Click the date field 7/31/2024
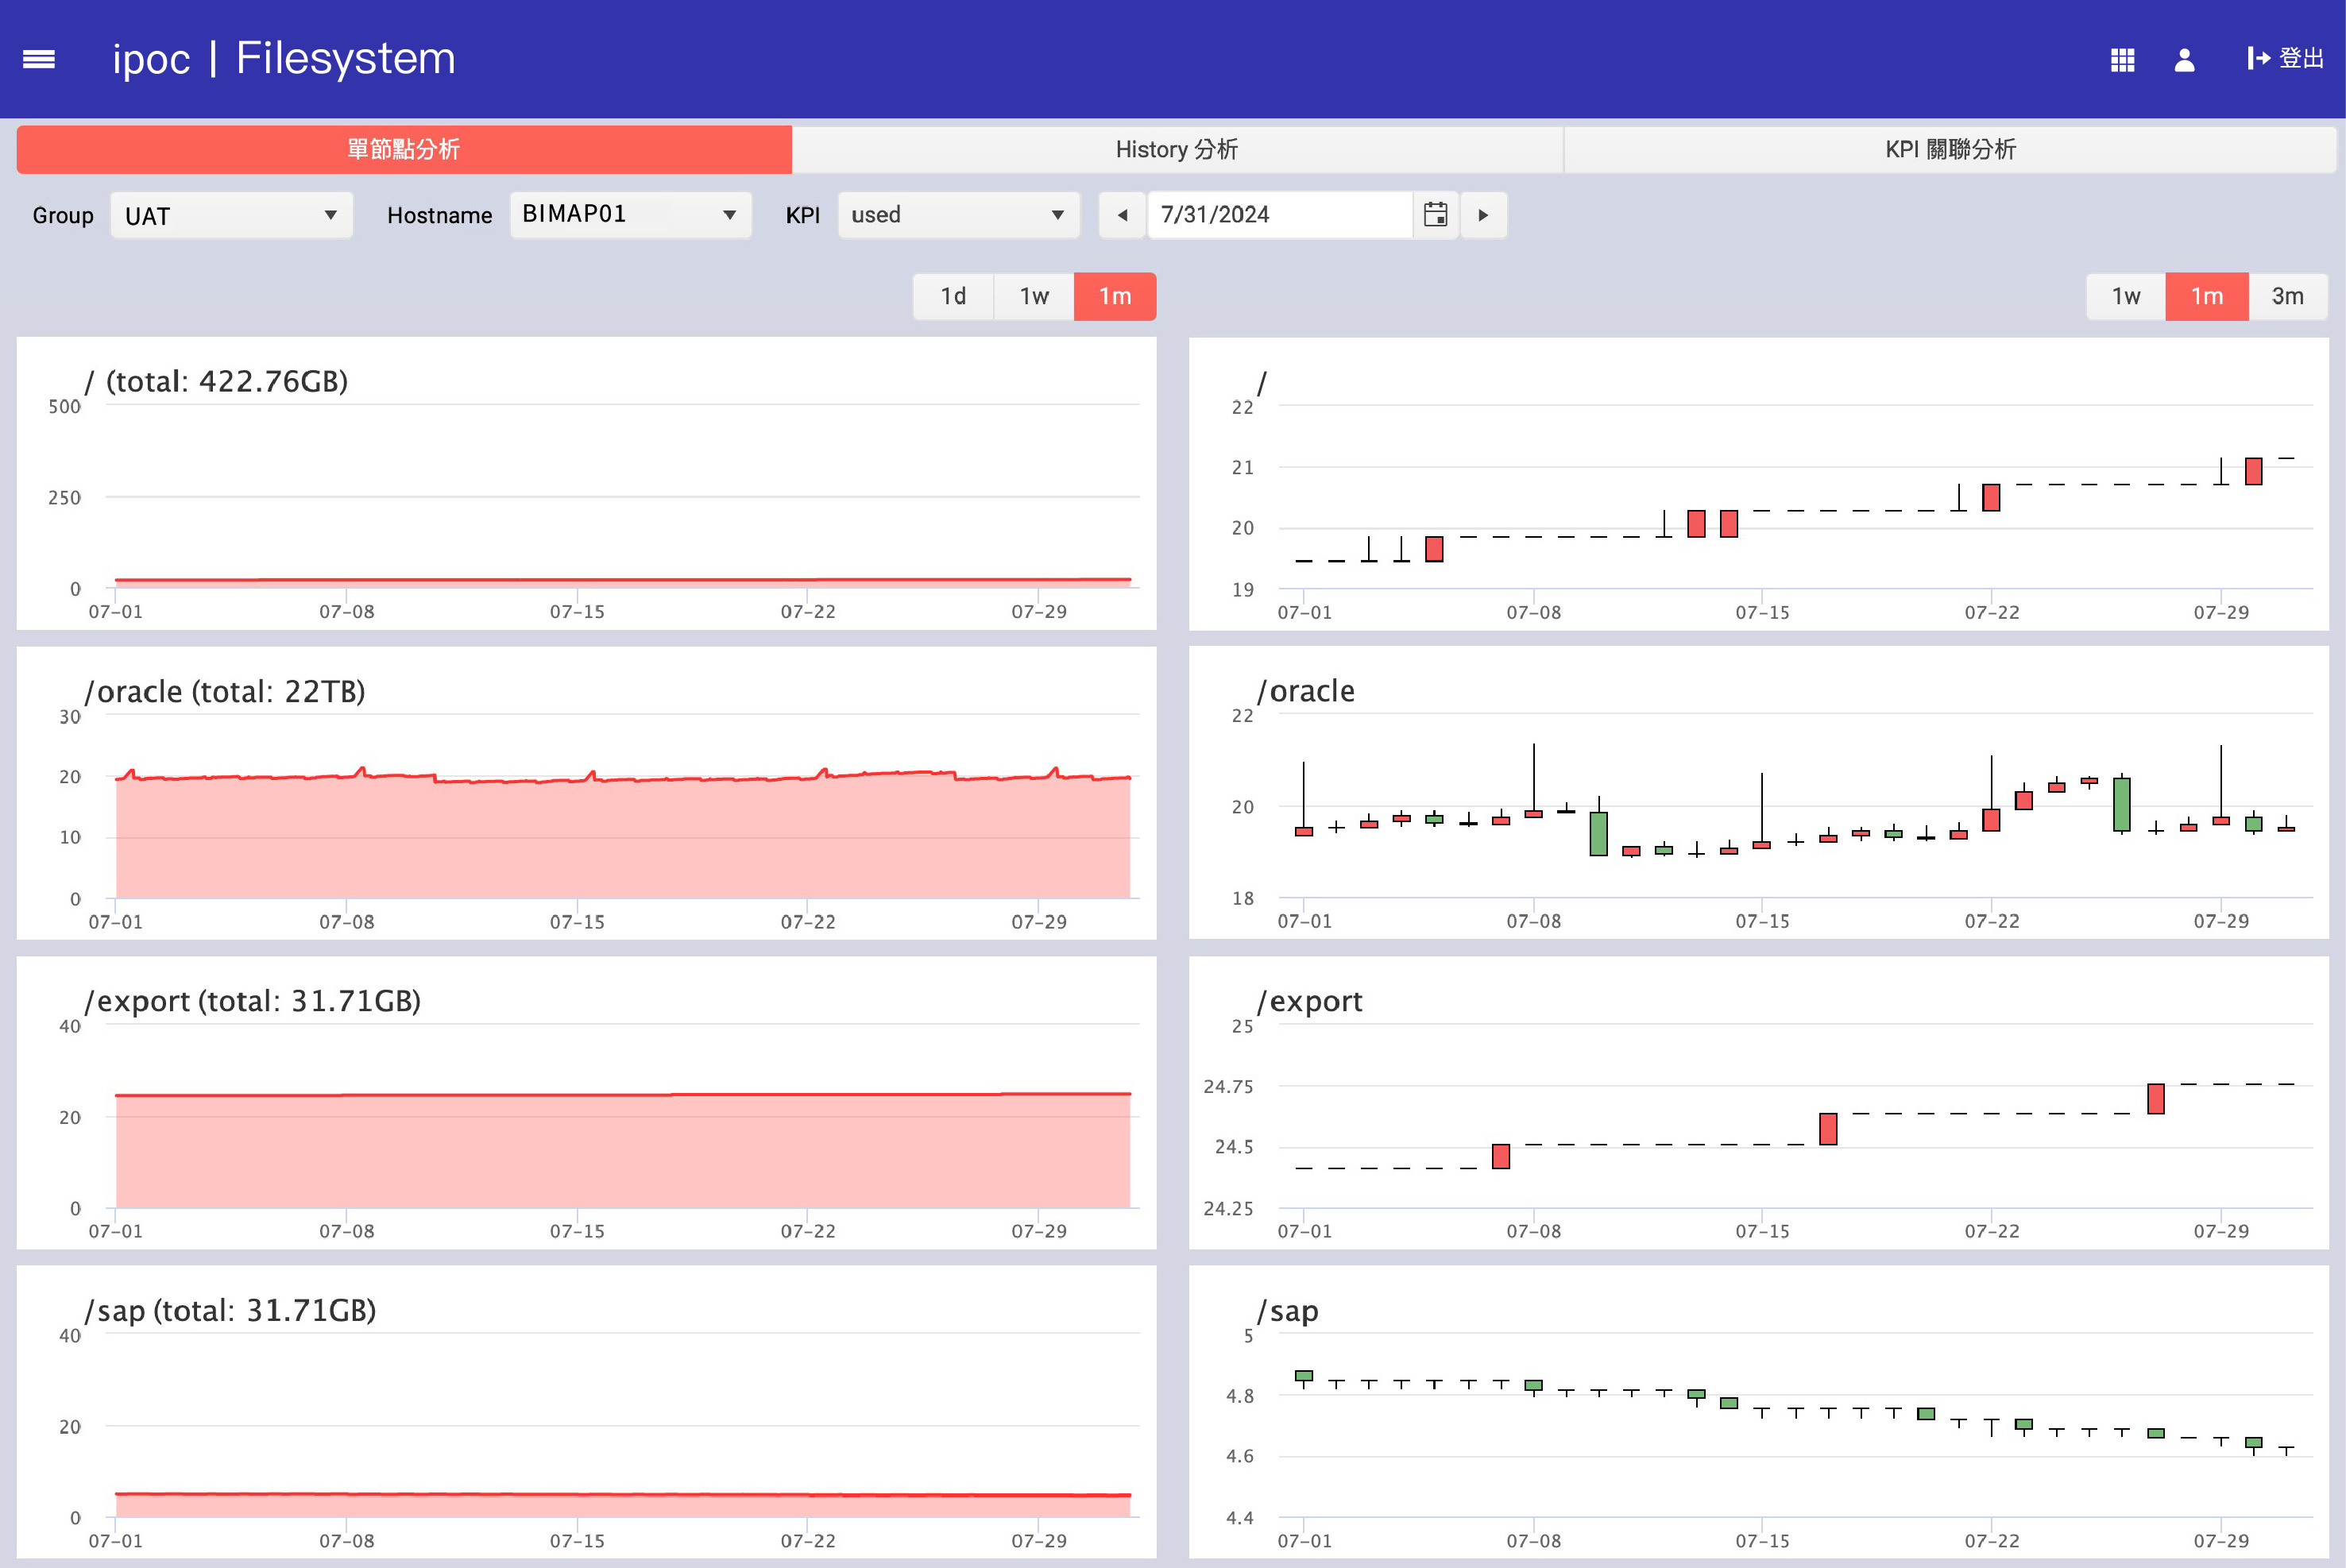This screenshot has width=2346, height=1568. (1280, 215)
